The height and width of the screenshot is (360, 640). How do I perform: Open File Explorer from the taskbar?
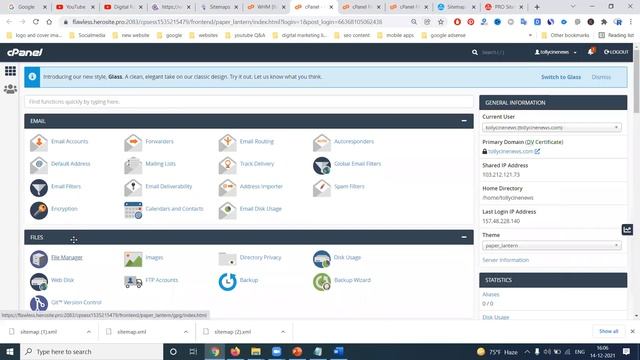click(256, 351)
